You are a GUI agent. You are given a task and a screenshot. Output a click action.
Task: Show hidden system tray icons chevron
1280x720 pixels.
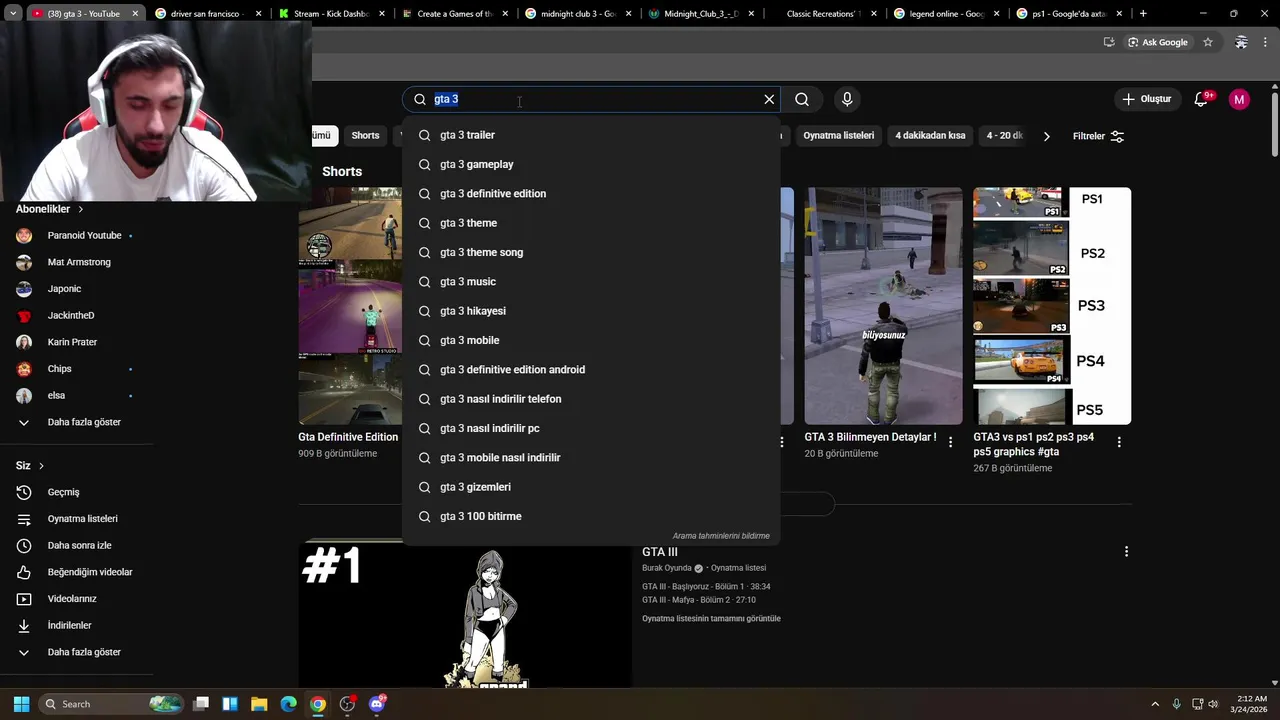coord(1155,704)
